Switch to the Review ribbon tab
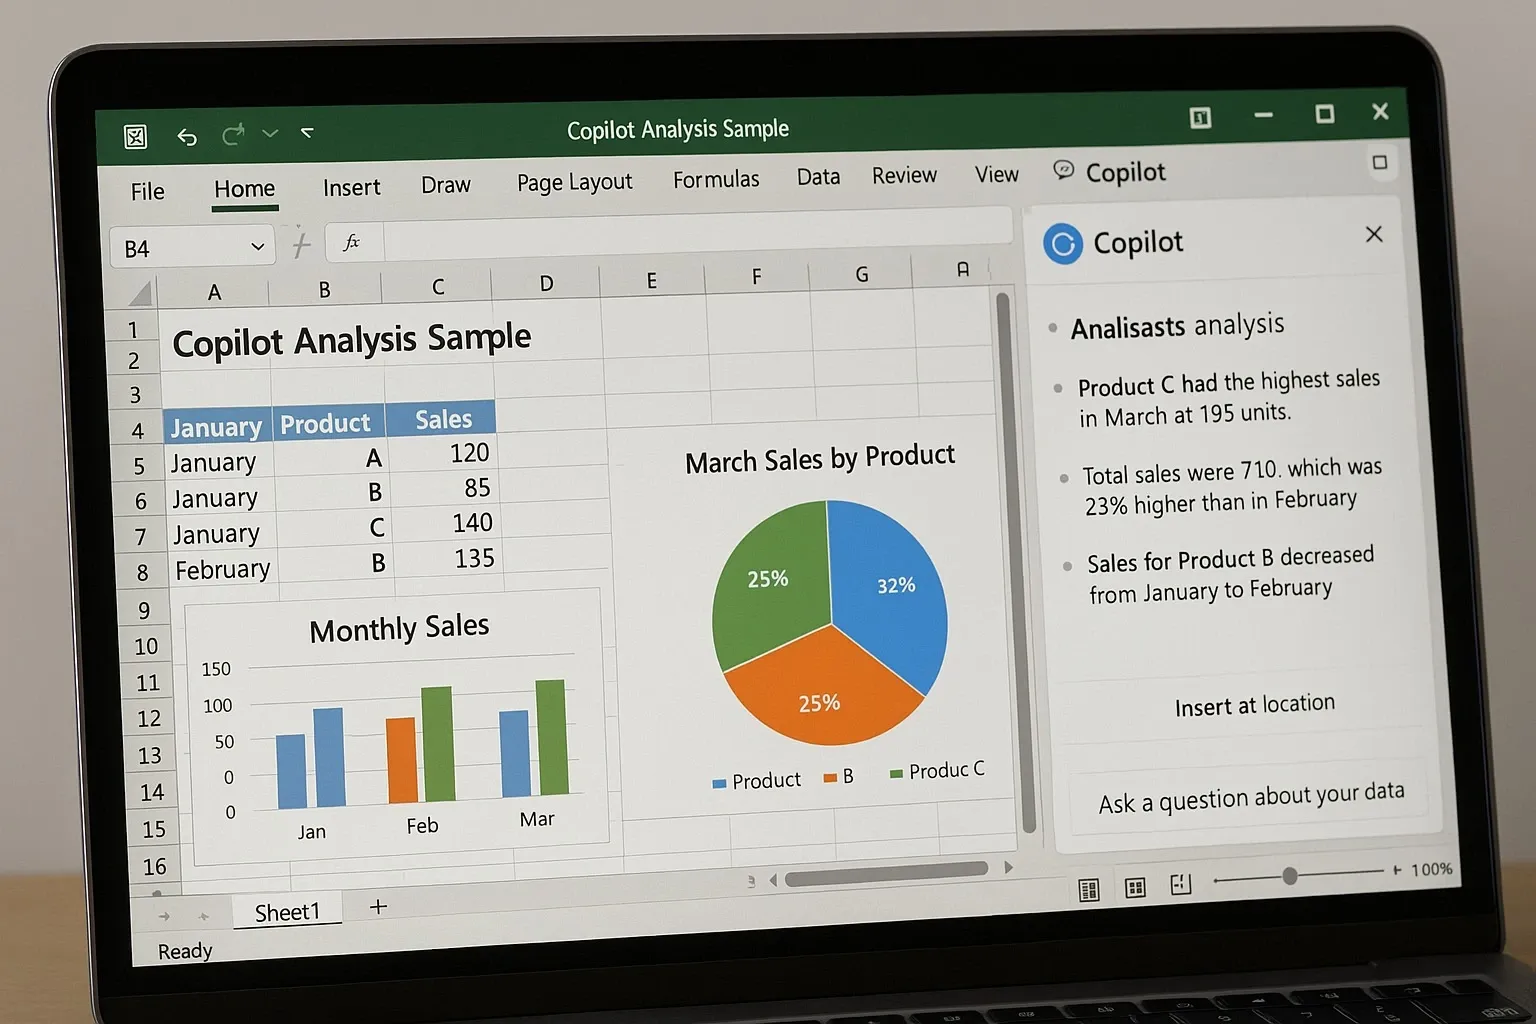 click(903, 175)
